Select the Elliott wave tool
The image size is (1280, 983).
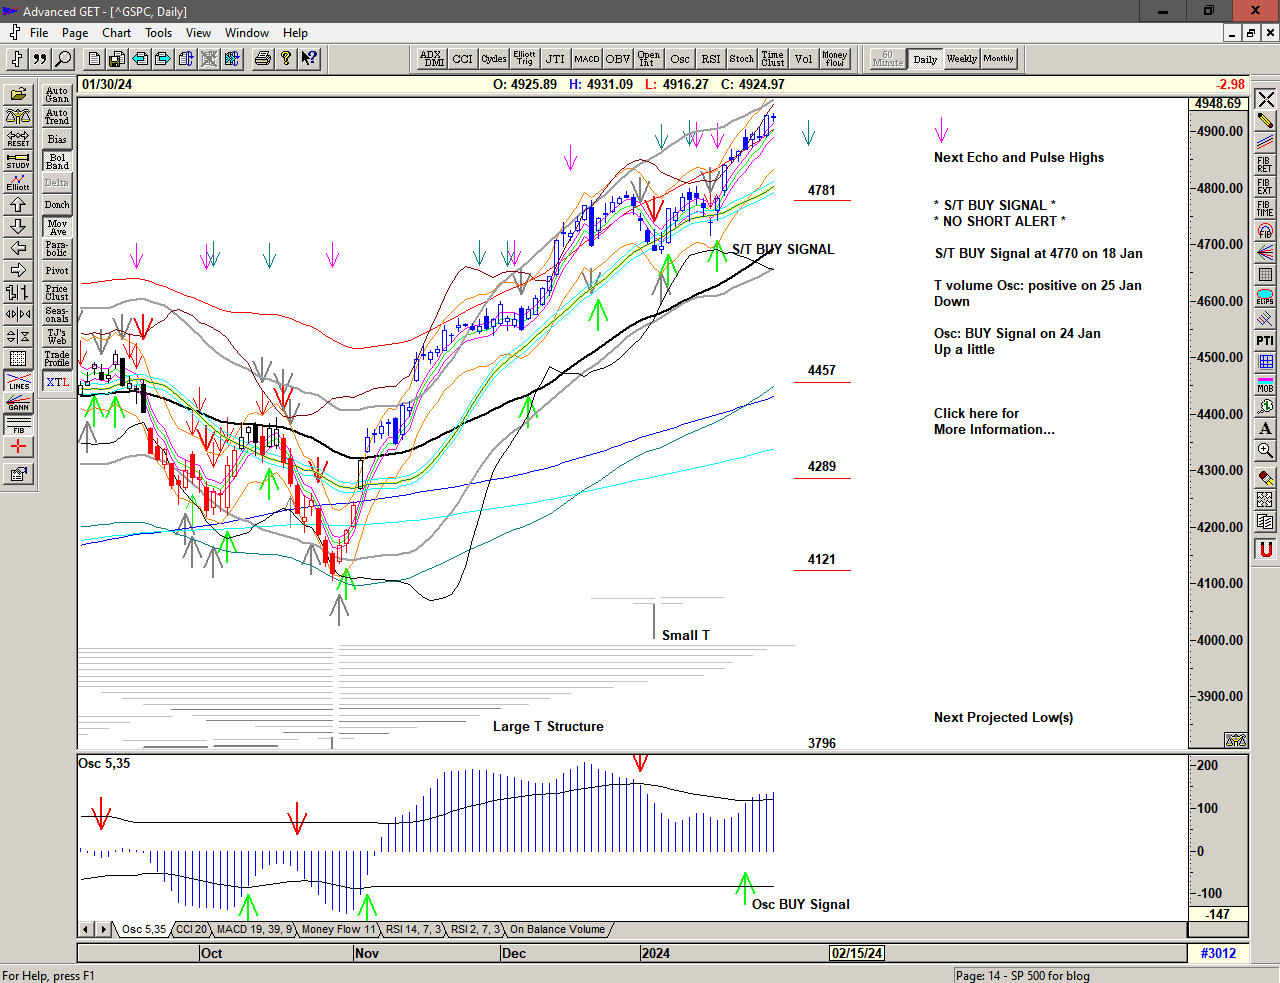pyautogui.click(x=18, y=182)
